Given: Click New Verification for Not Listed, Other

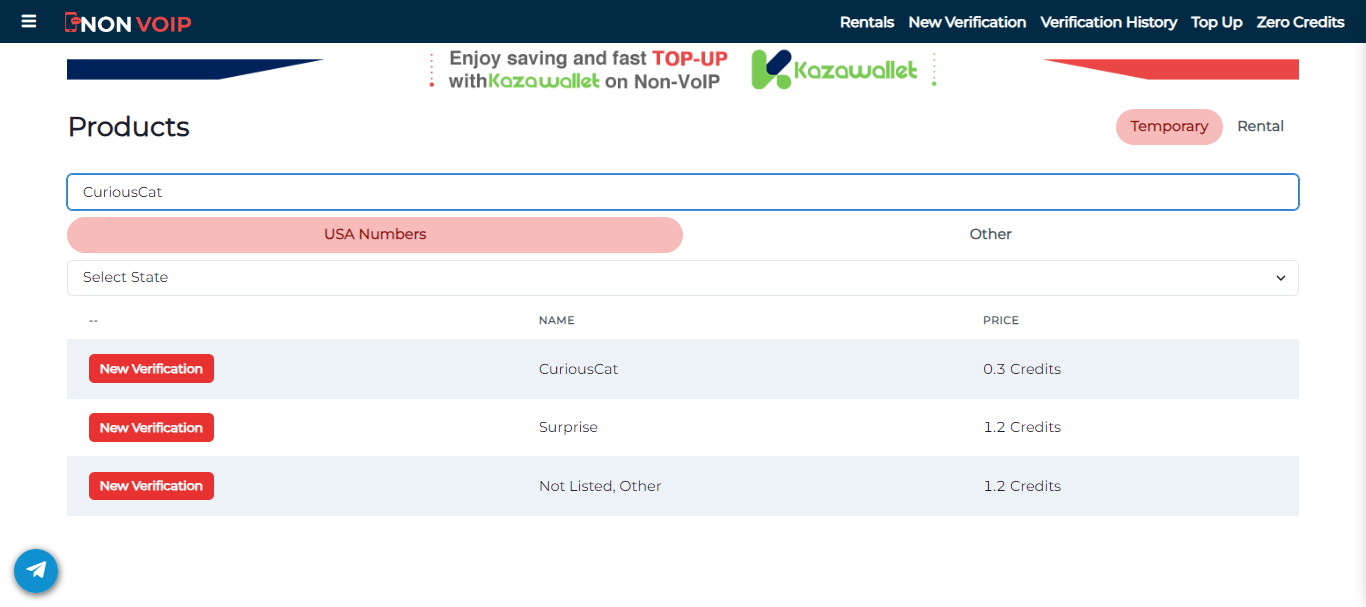Looking at the screenshot, I should 151,485.
